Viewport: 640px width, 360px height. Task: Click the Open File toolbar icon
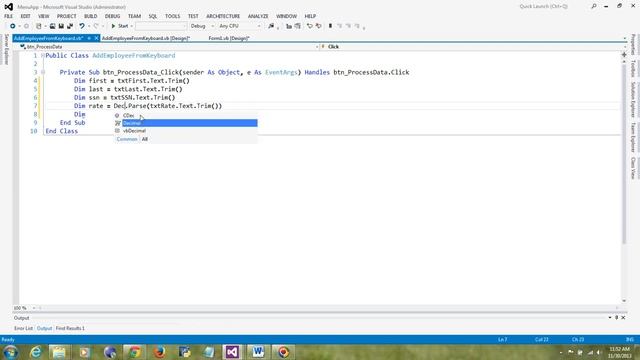[x=52, y=26]
